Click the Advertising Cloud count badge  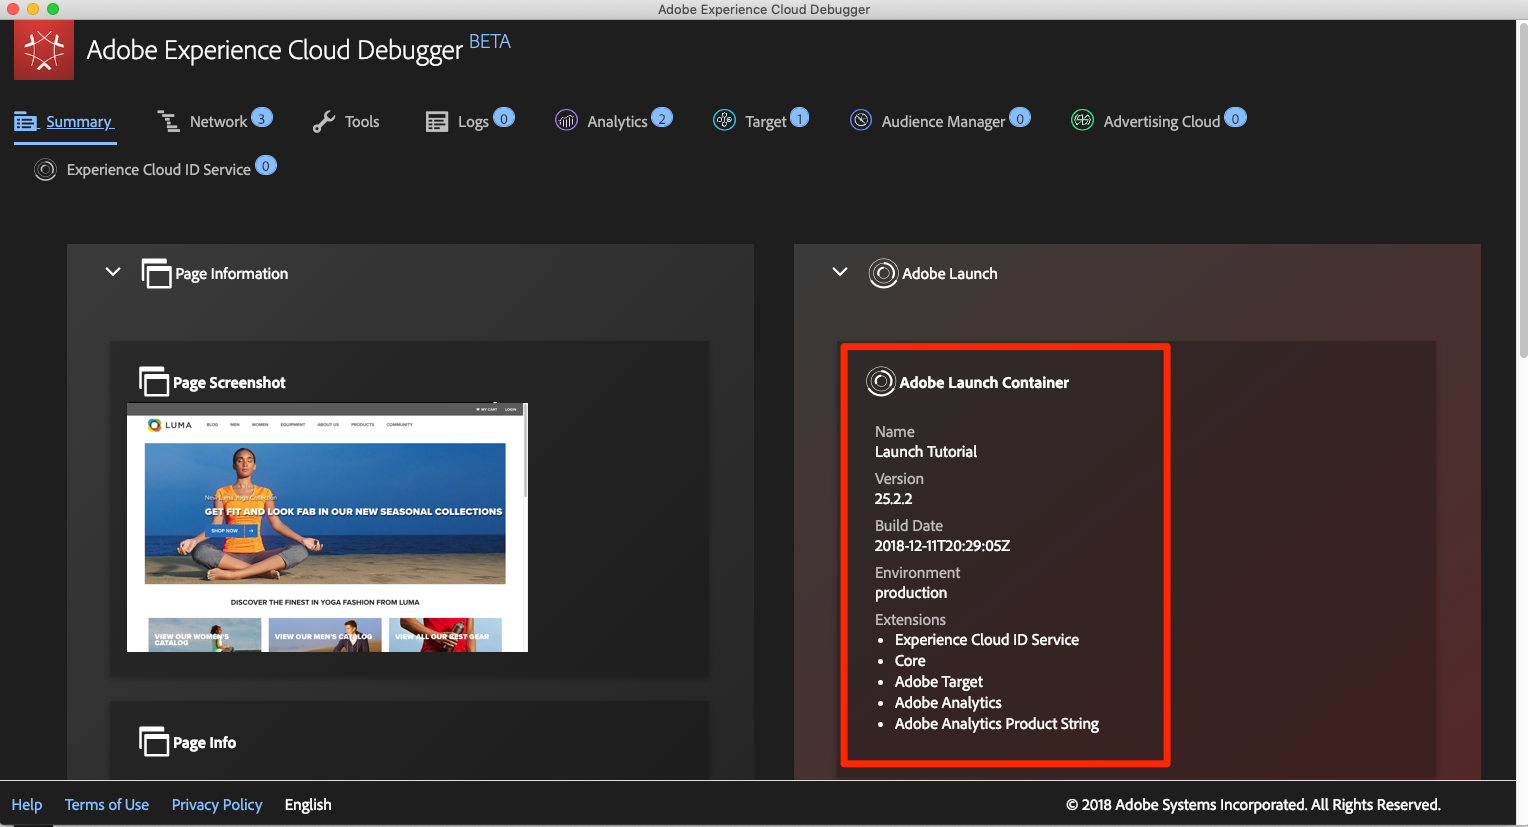click(x=1236, y=118)
